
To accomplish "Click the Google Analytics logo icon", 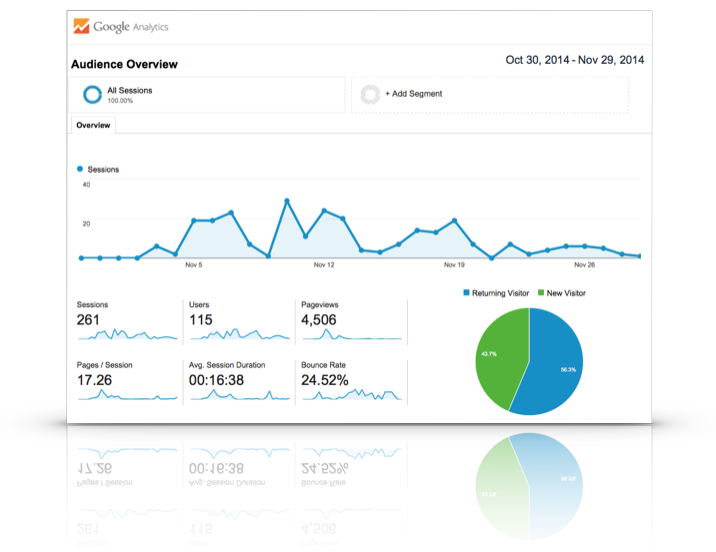I will coord(81,26).
